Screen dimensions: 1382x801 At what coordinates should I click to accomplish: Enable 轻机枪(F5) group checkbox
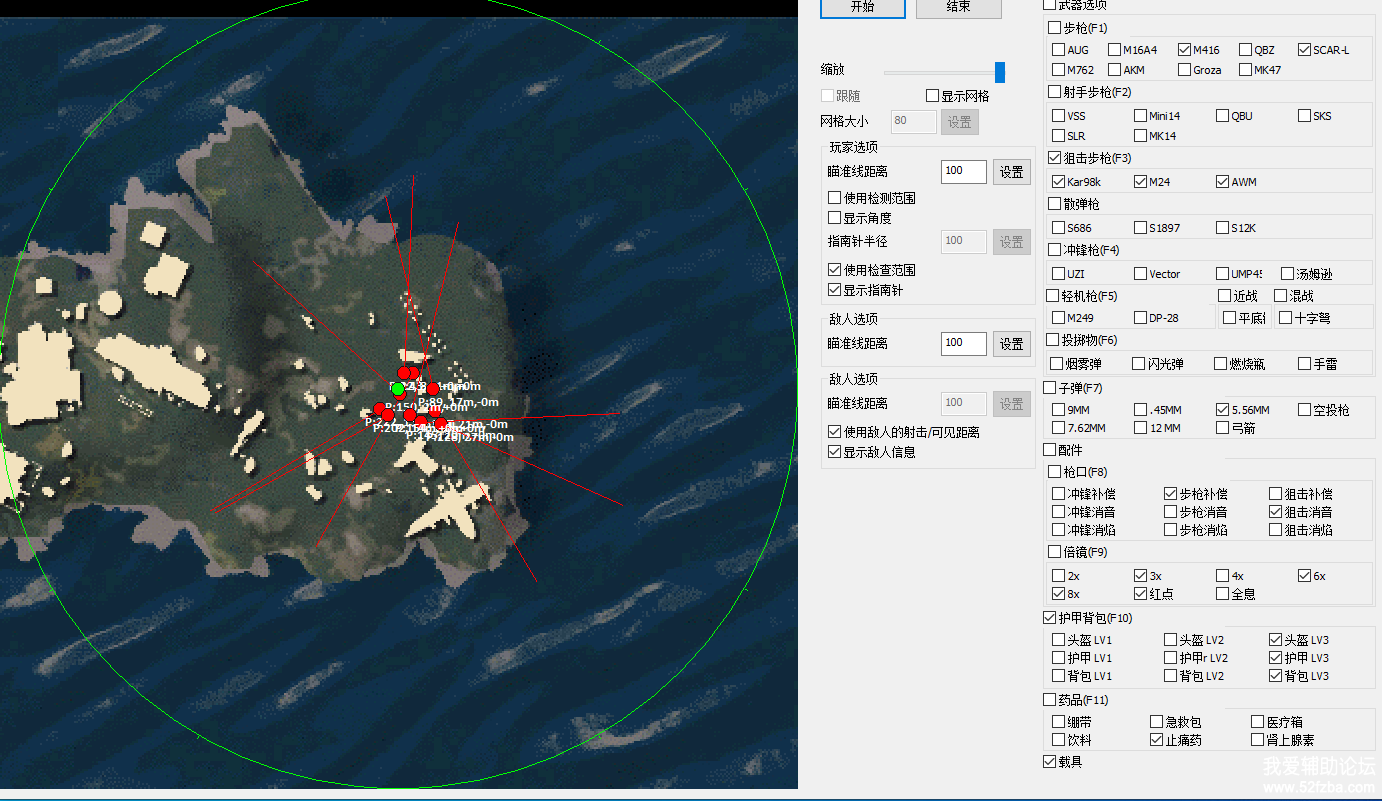[1052, 296]
